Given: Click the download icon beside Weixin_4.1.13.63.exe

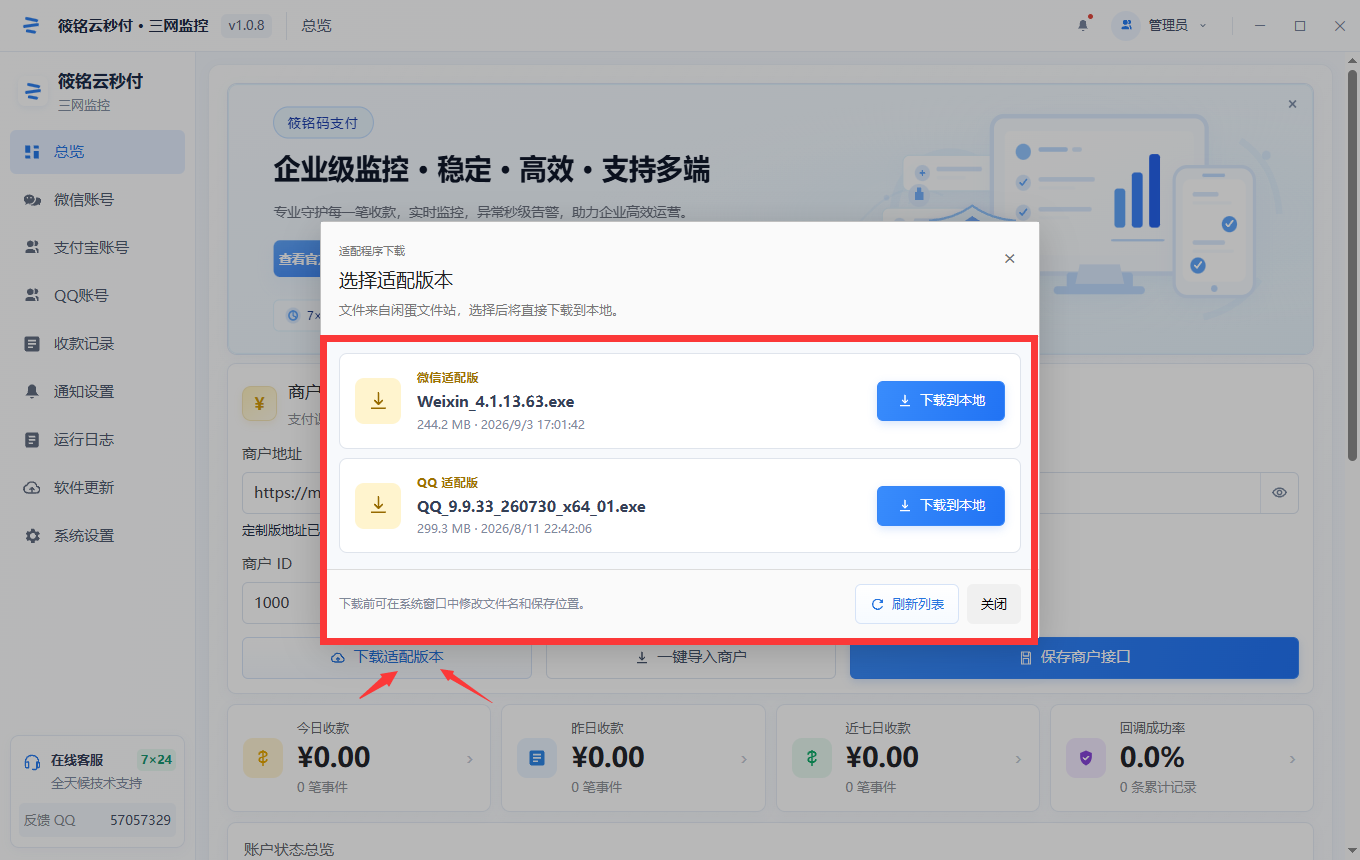Looking at the screenshot, I should pos(378,401).
